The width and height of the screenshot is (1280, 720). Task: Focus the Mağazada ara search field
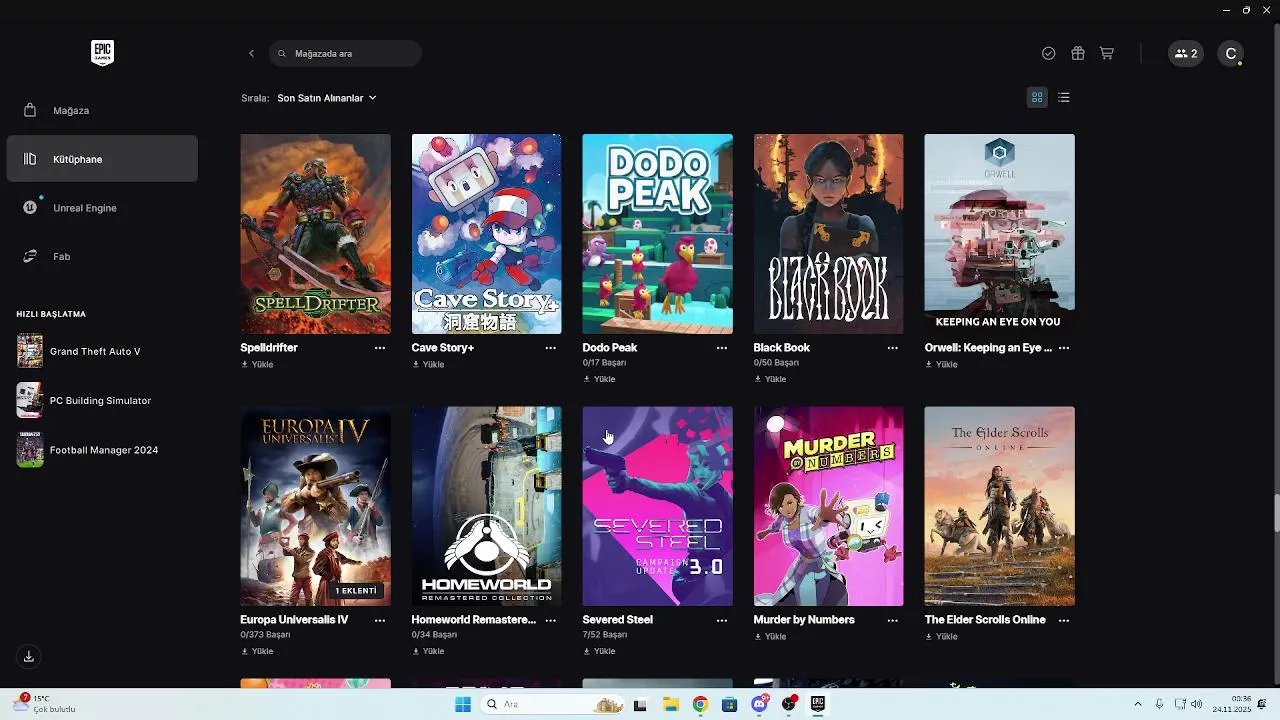[x=345, y=54]
